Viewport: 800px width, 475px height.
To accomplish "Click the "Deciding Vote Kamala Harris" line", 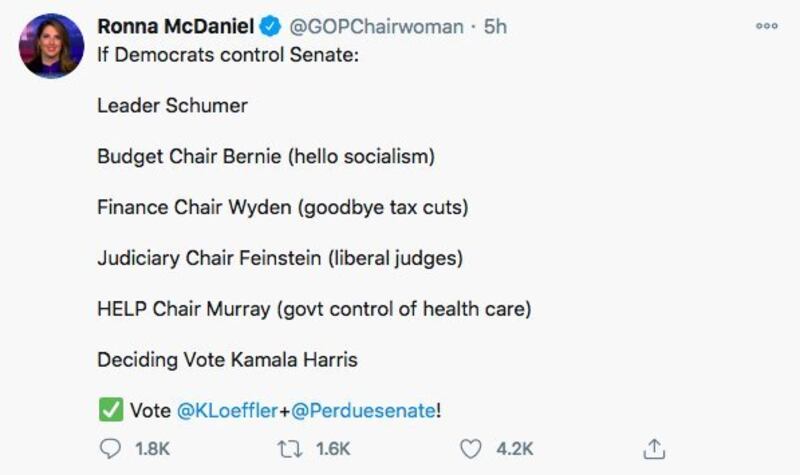I will (x=226, y=359).
